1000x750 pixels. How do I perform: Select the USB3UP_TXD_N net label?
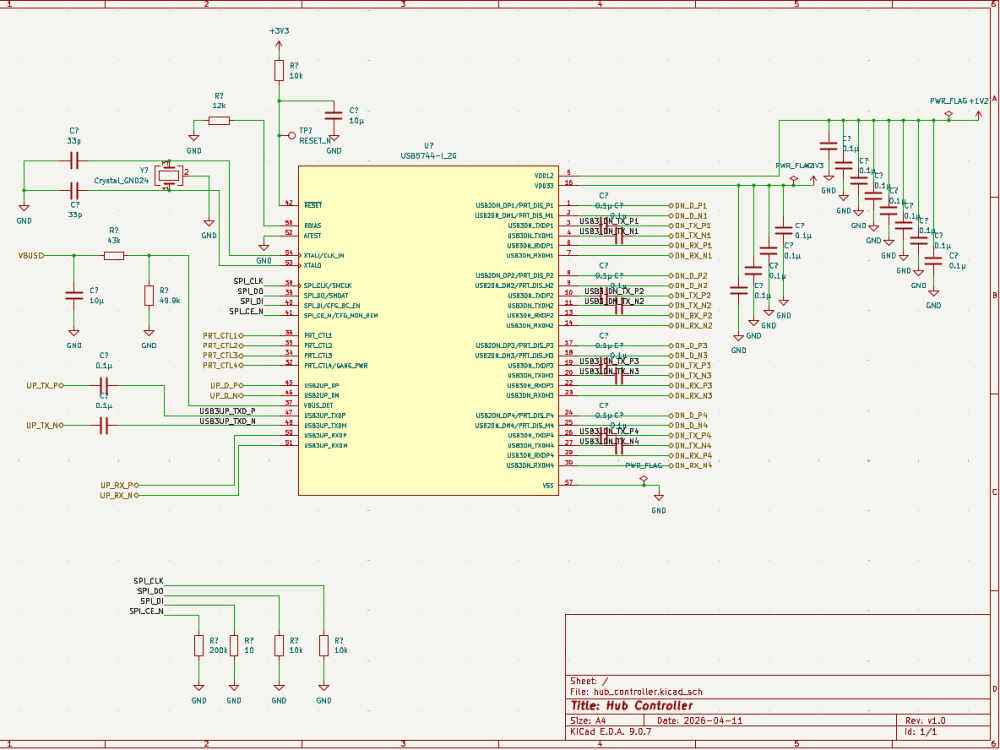227,421
